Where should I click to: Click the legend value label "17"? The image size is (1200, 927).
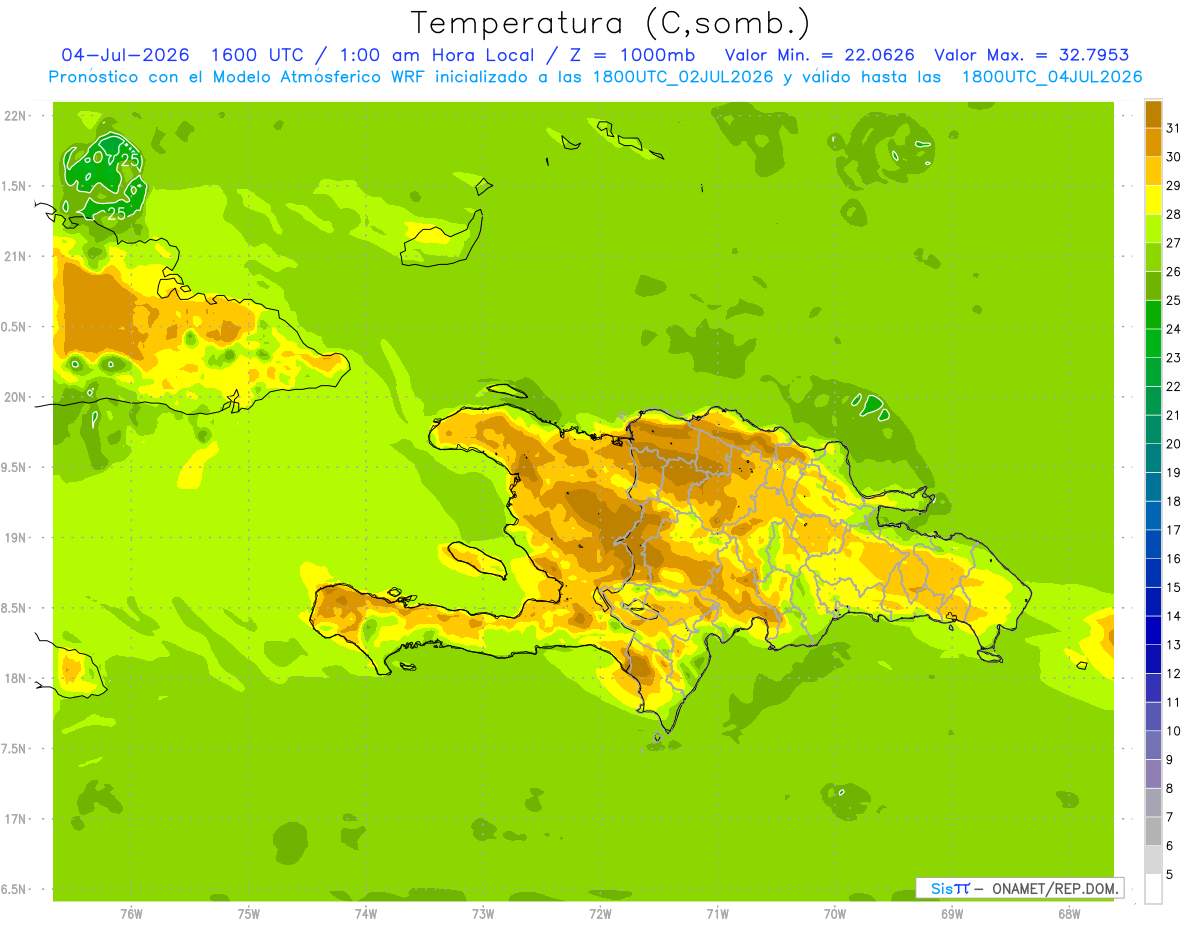[x=1173, y=530]
